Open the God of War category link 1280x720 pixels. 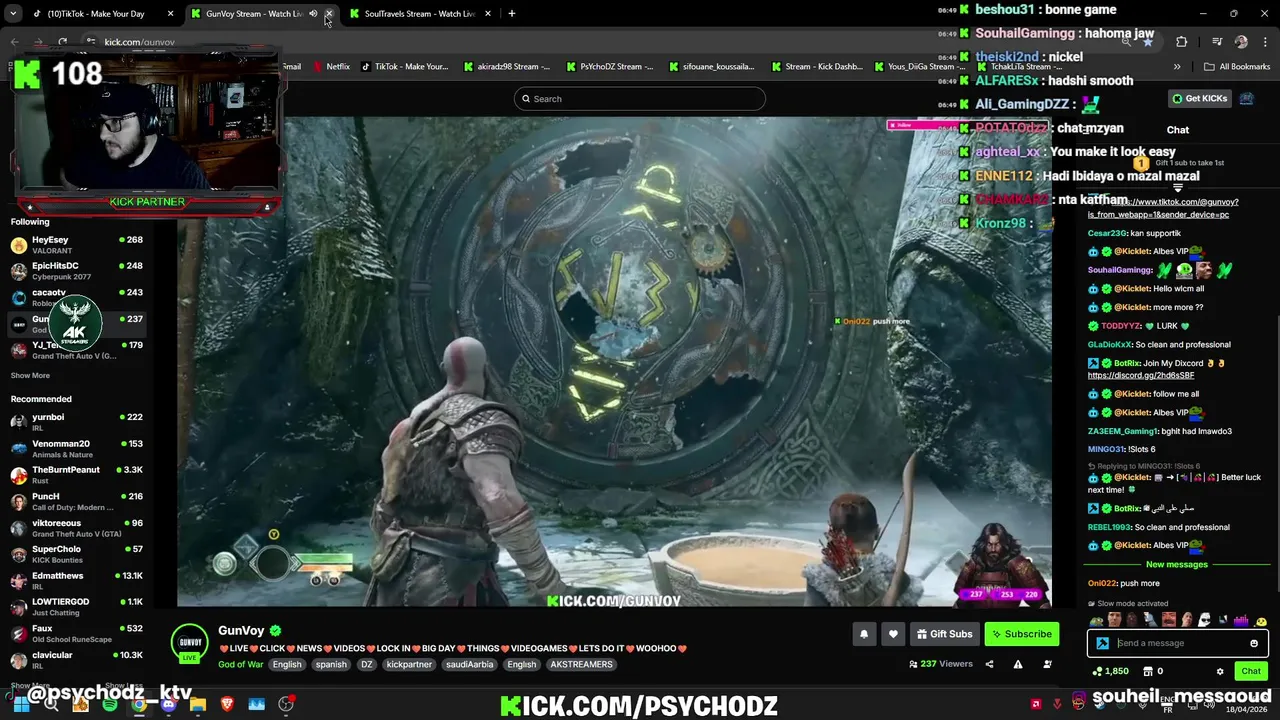[241, 664]
